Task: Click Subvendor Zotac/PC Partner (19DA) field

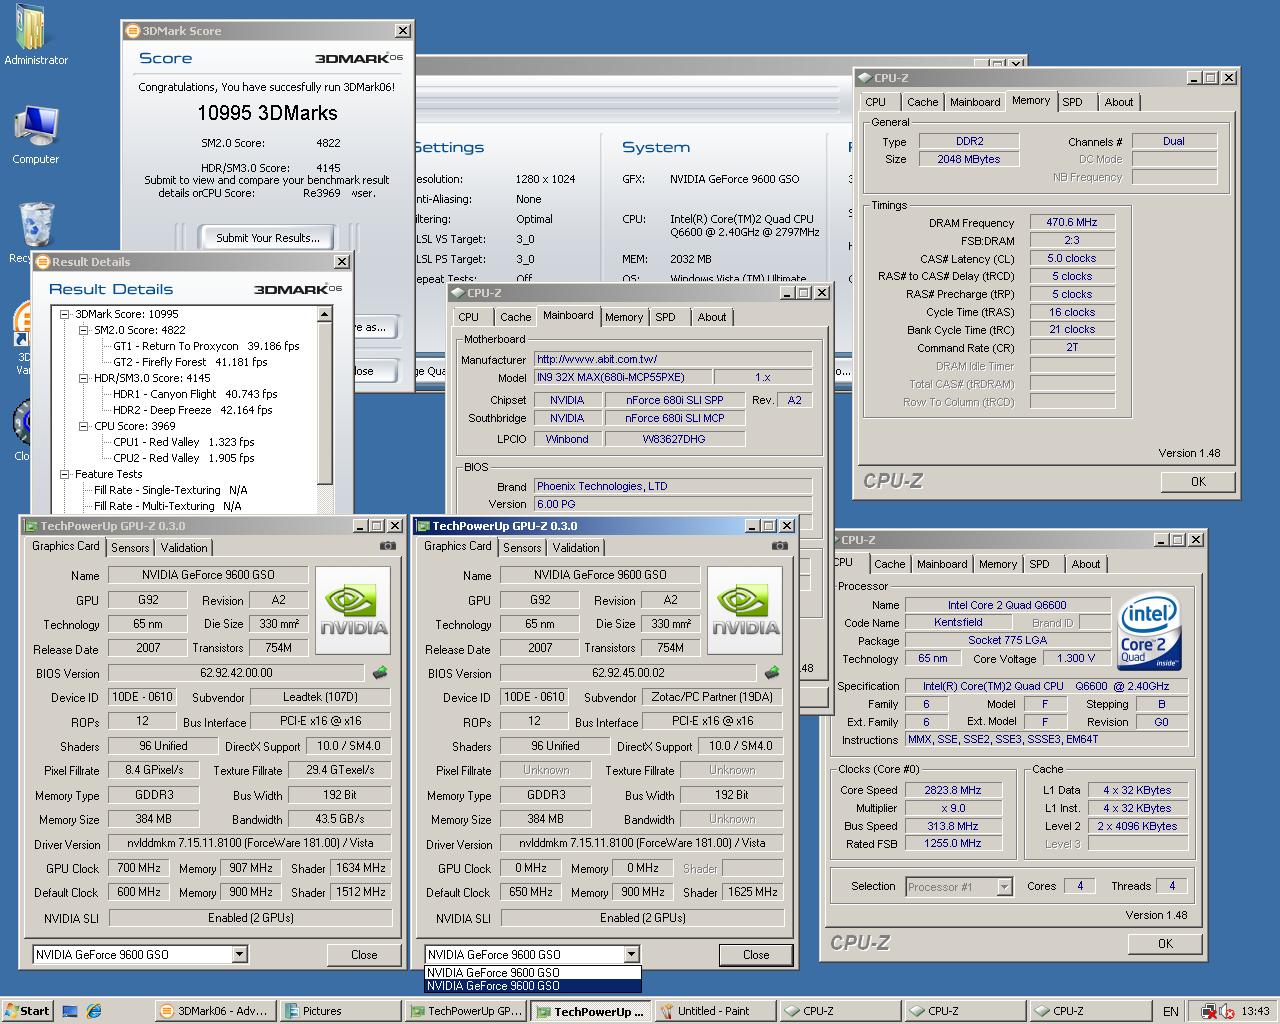Action: pyautogui.click(x=713, y=697)
